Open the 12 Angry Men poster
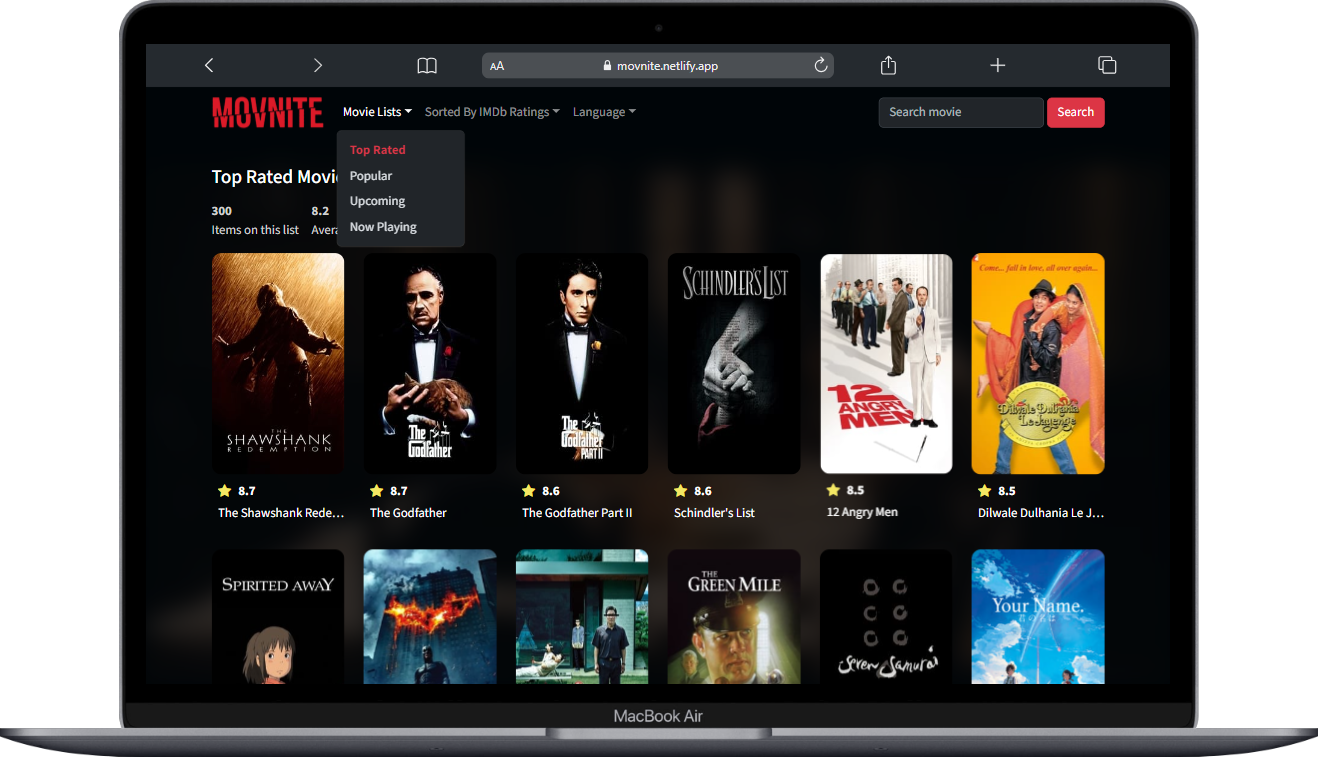1318x757 pixels. 886,363
